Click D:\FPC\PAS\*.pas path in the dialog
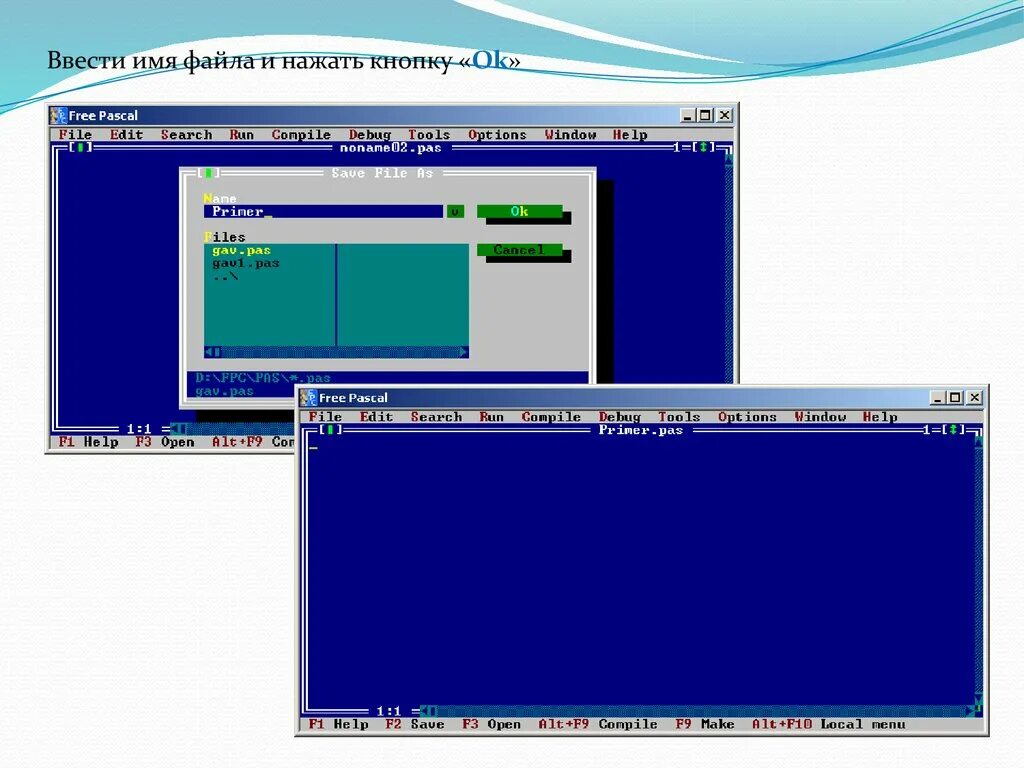 click(x=263, y=377)
